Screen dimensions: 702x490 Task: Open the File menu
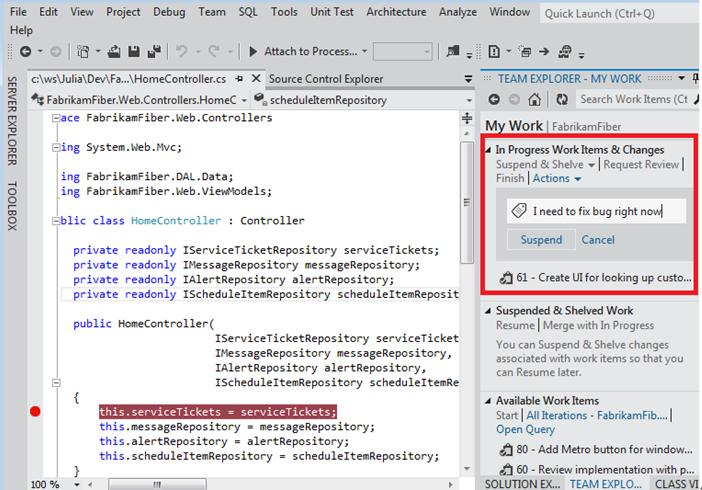(18, 12)
